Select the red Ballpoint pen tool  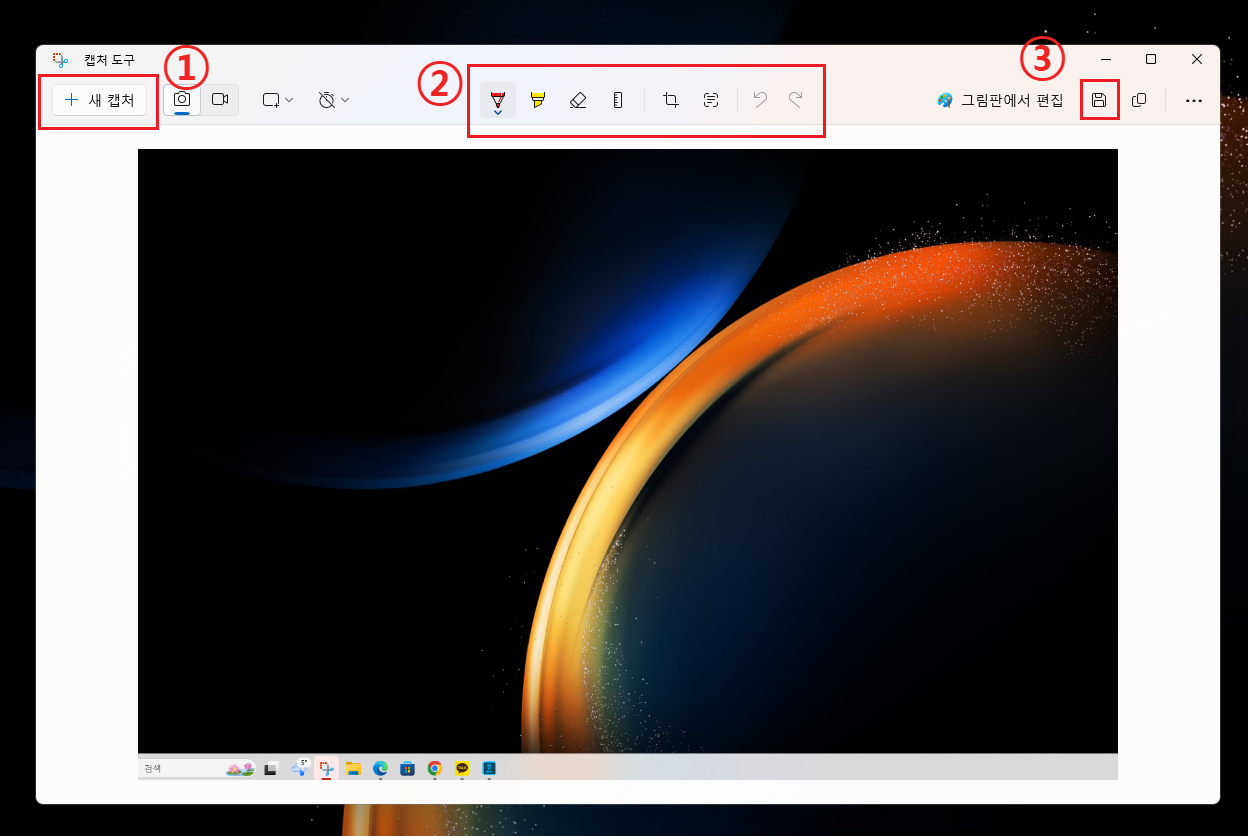pyautogui.click(x=498, y=100)
